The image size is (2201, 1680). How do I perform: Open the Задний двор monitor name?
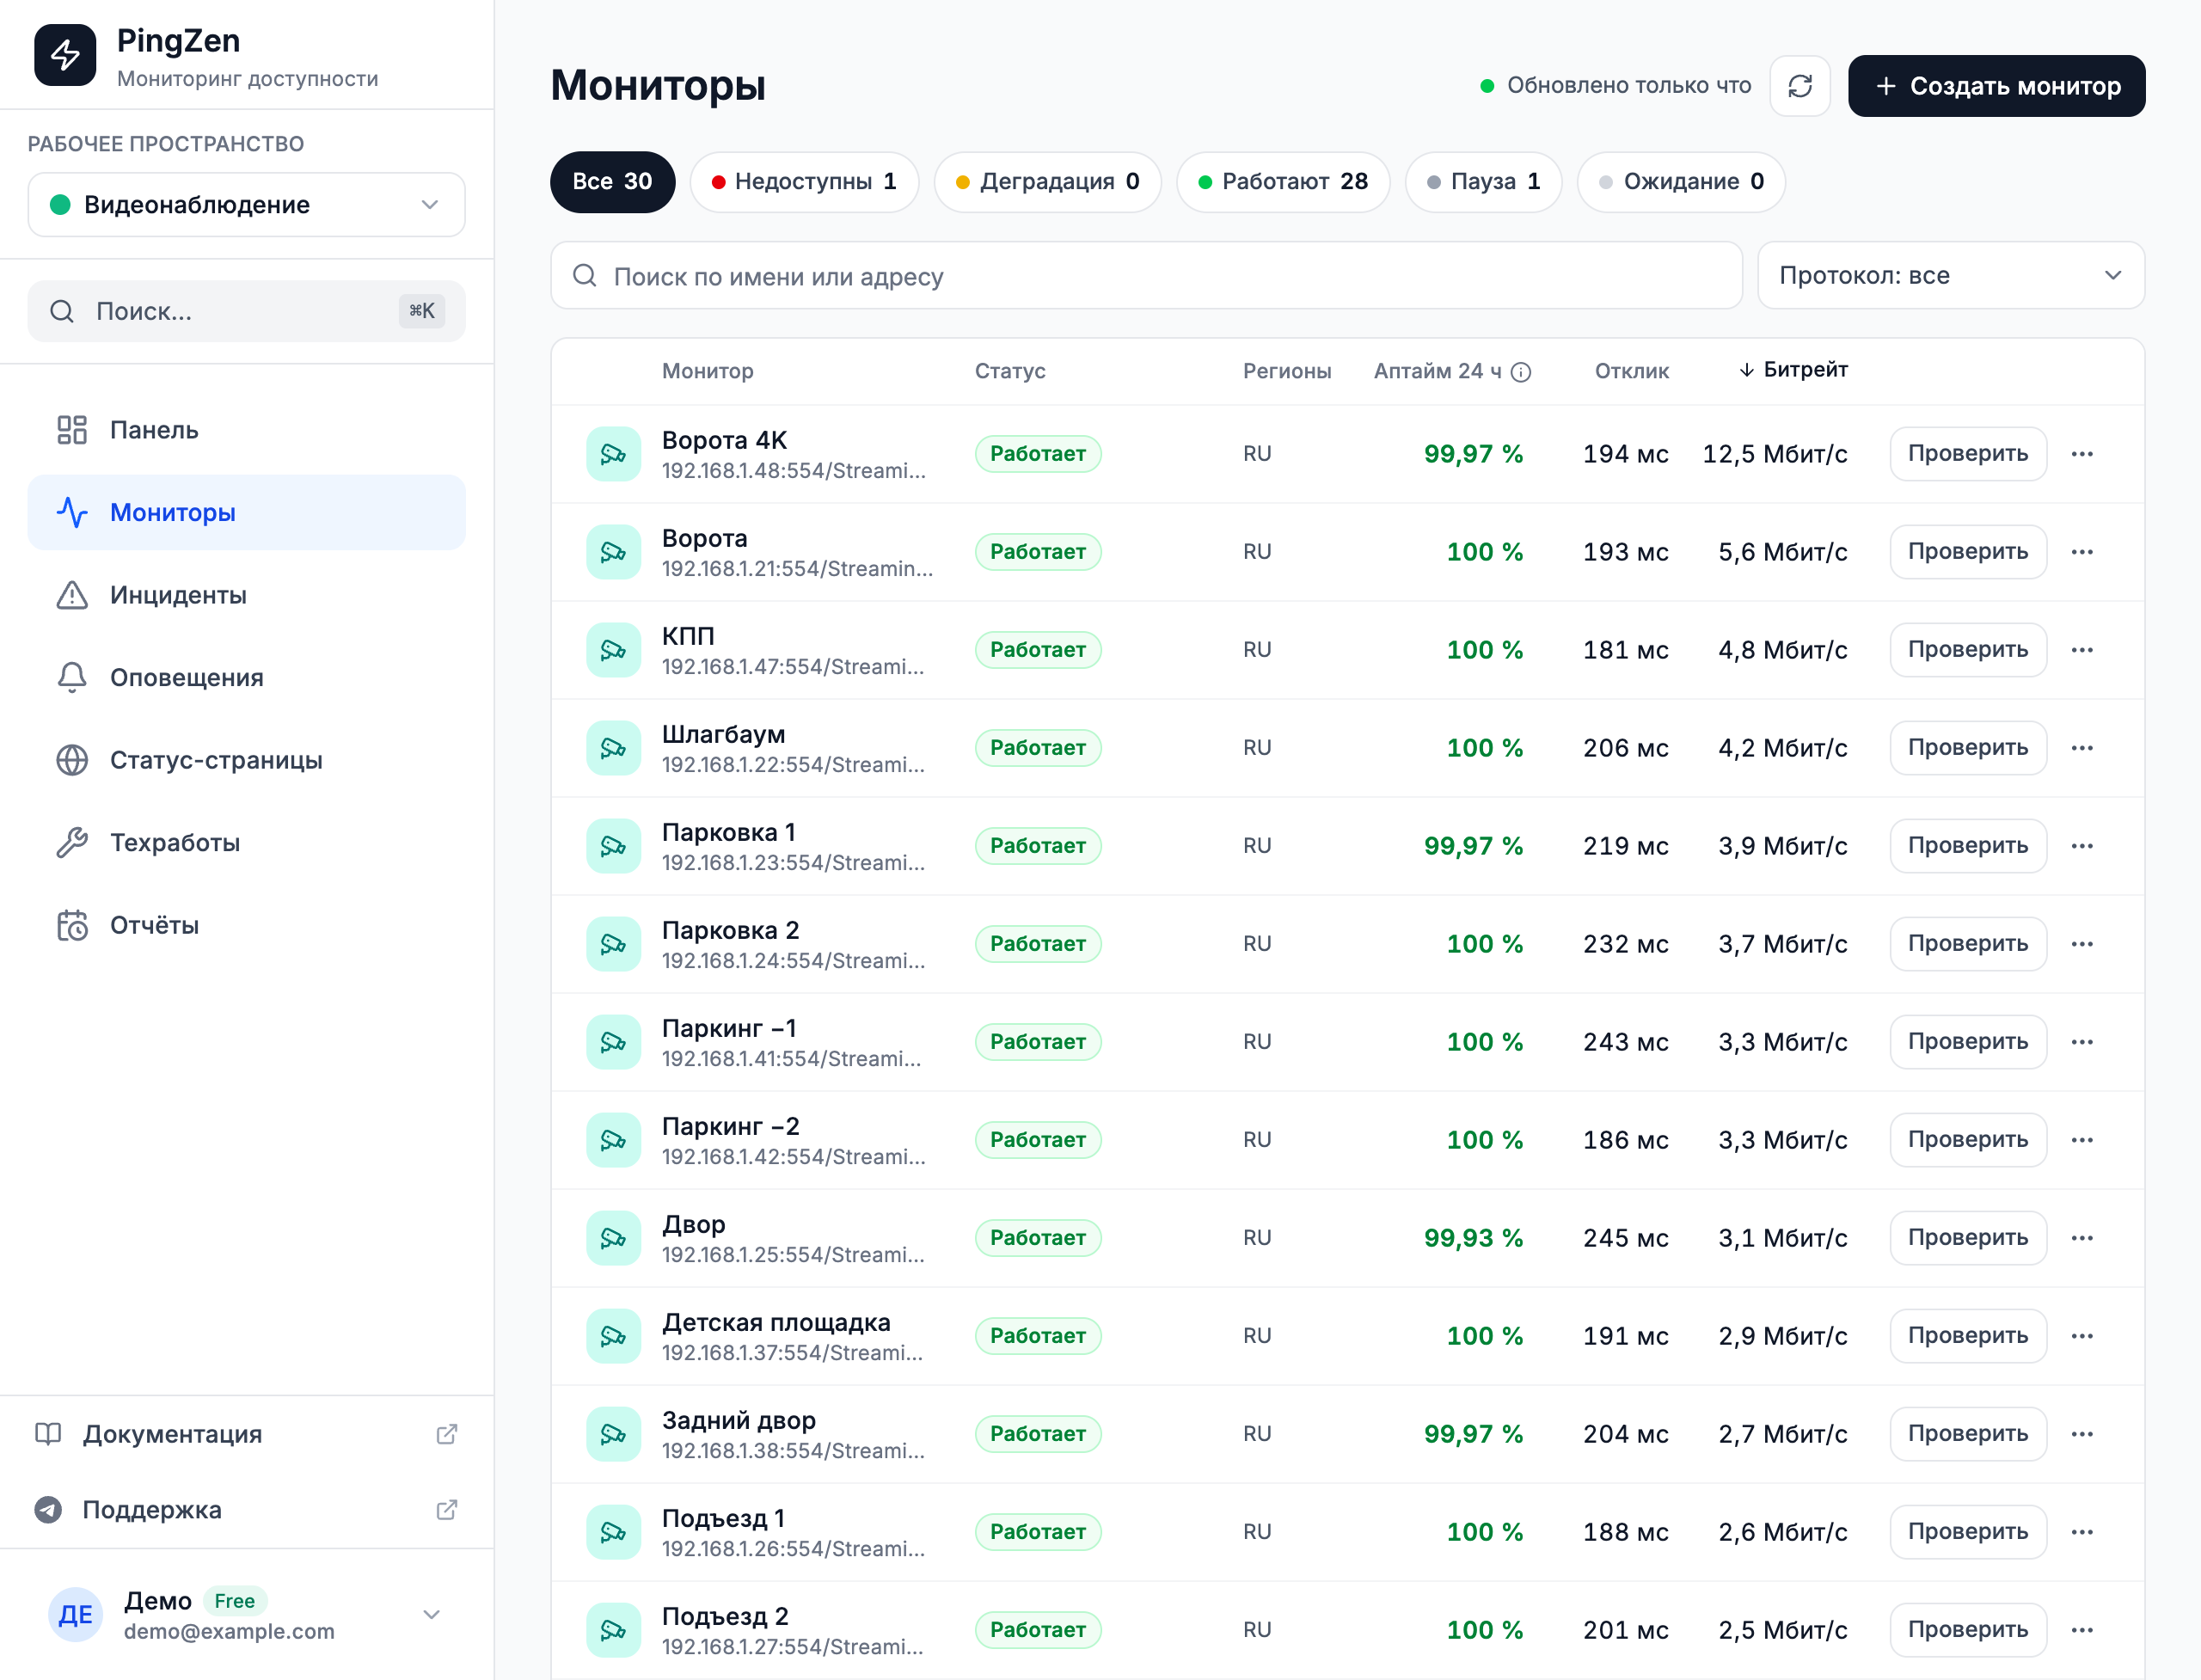coord(739,1420)
